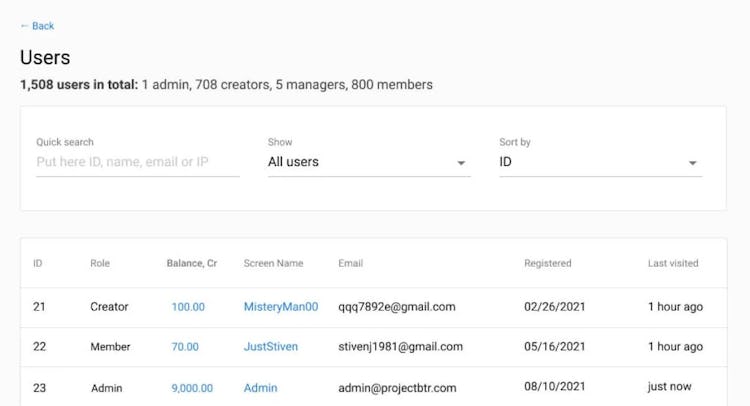Open JustStiven user profile link
Viewport: 750px width, 406px height.
[270, 347]
